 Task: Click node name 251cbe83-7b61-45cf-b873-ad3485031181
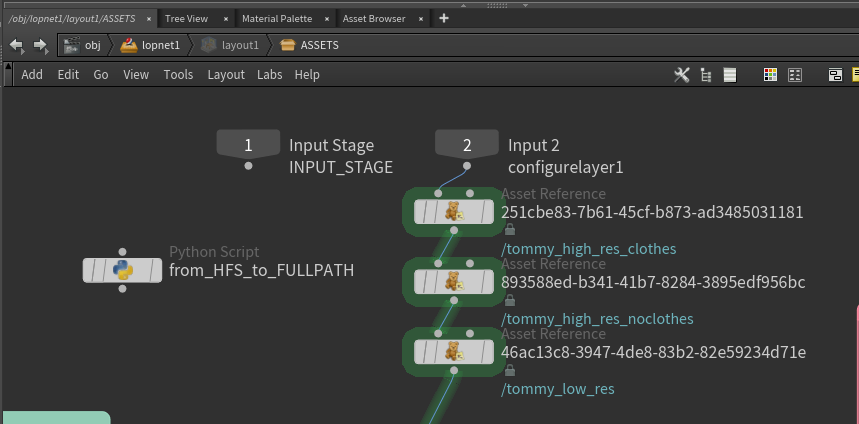(652, 213)
